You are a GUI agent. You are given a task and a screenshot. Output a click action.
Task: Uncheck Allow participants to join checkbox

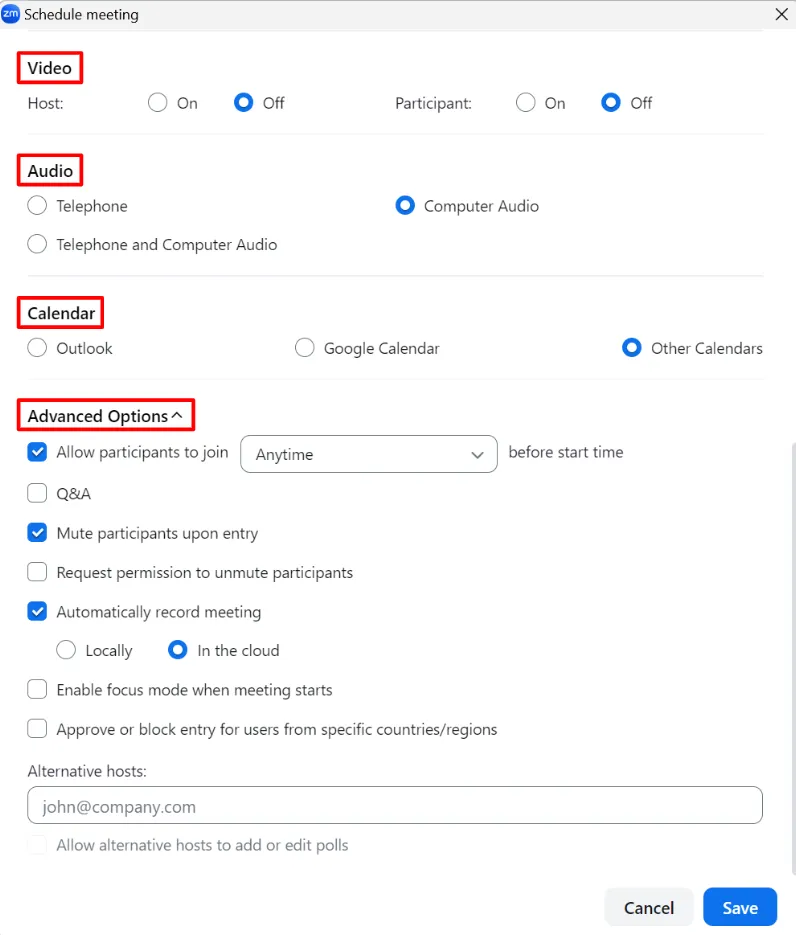click(37, 452)
